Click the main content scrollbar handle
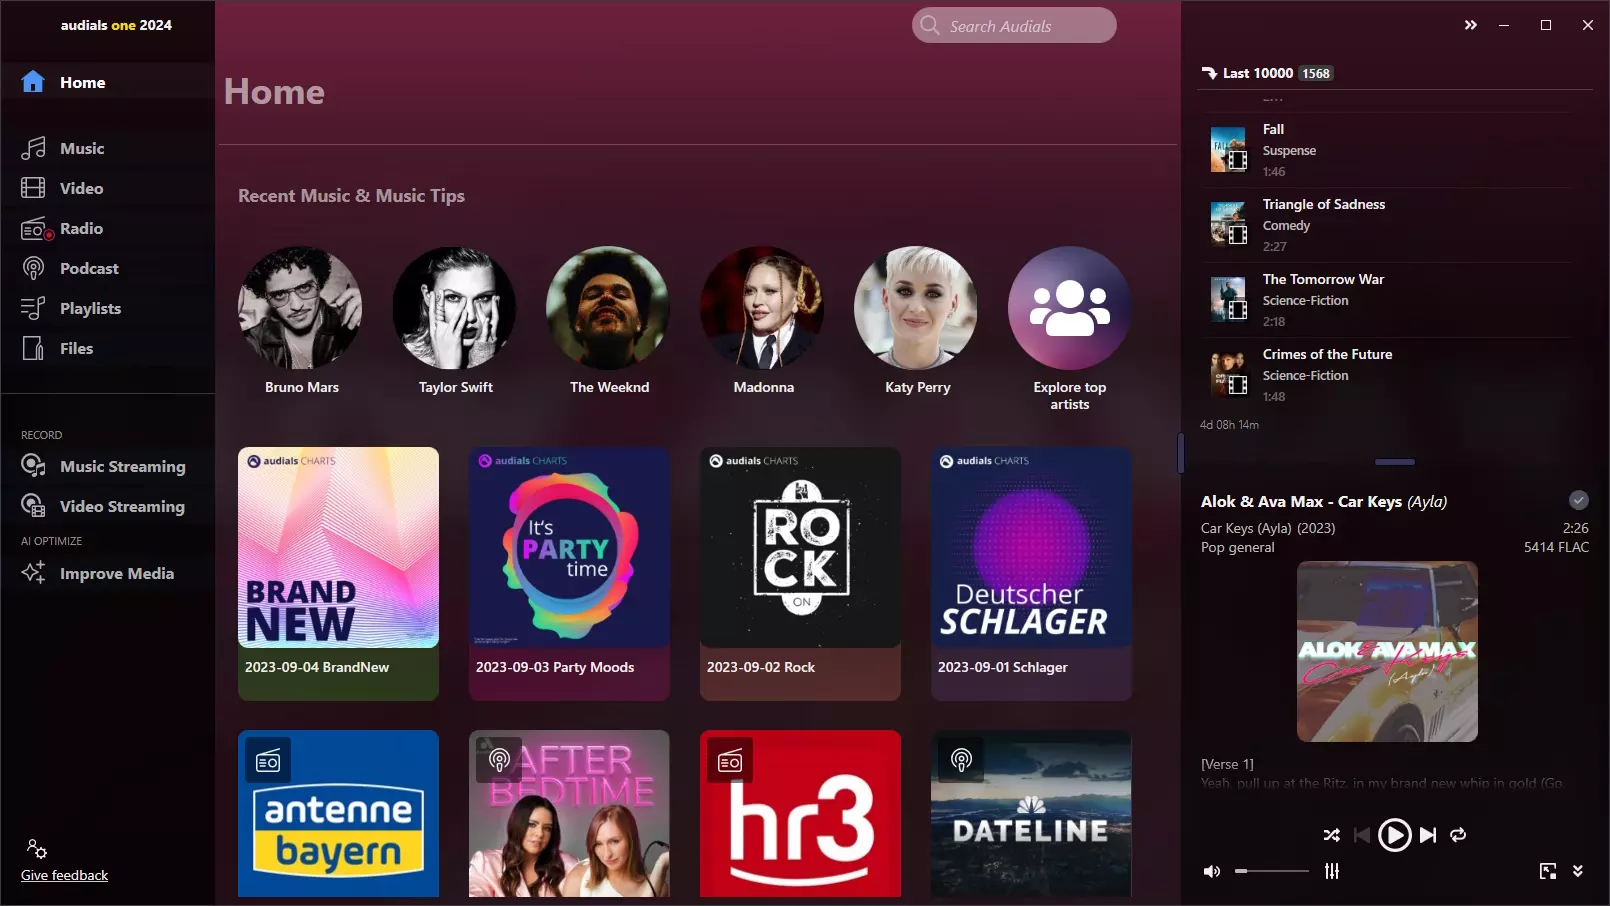Screen dimensions: 1610x906 pyautogui.click(x=1180, y=453)
